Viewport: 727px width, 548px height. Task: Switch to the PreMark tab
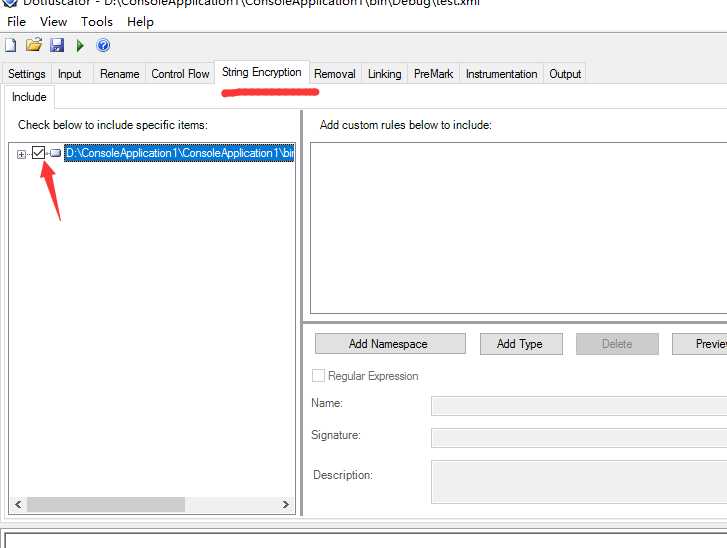click(x=433, y=74)
